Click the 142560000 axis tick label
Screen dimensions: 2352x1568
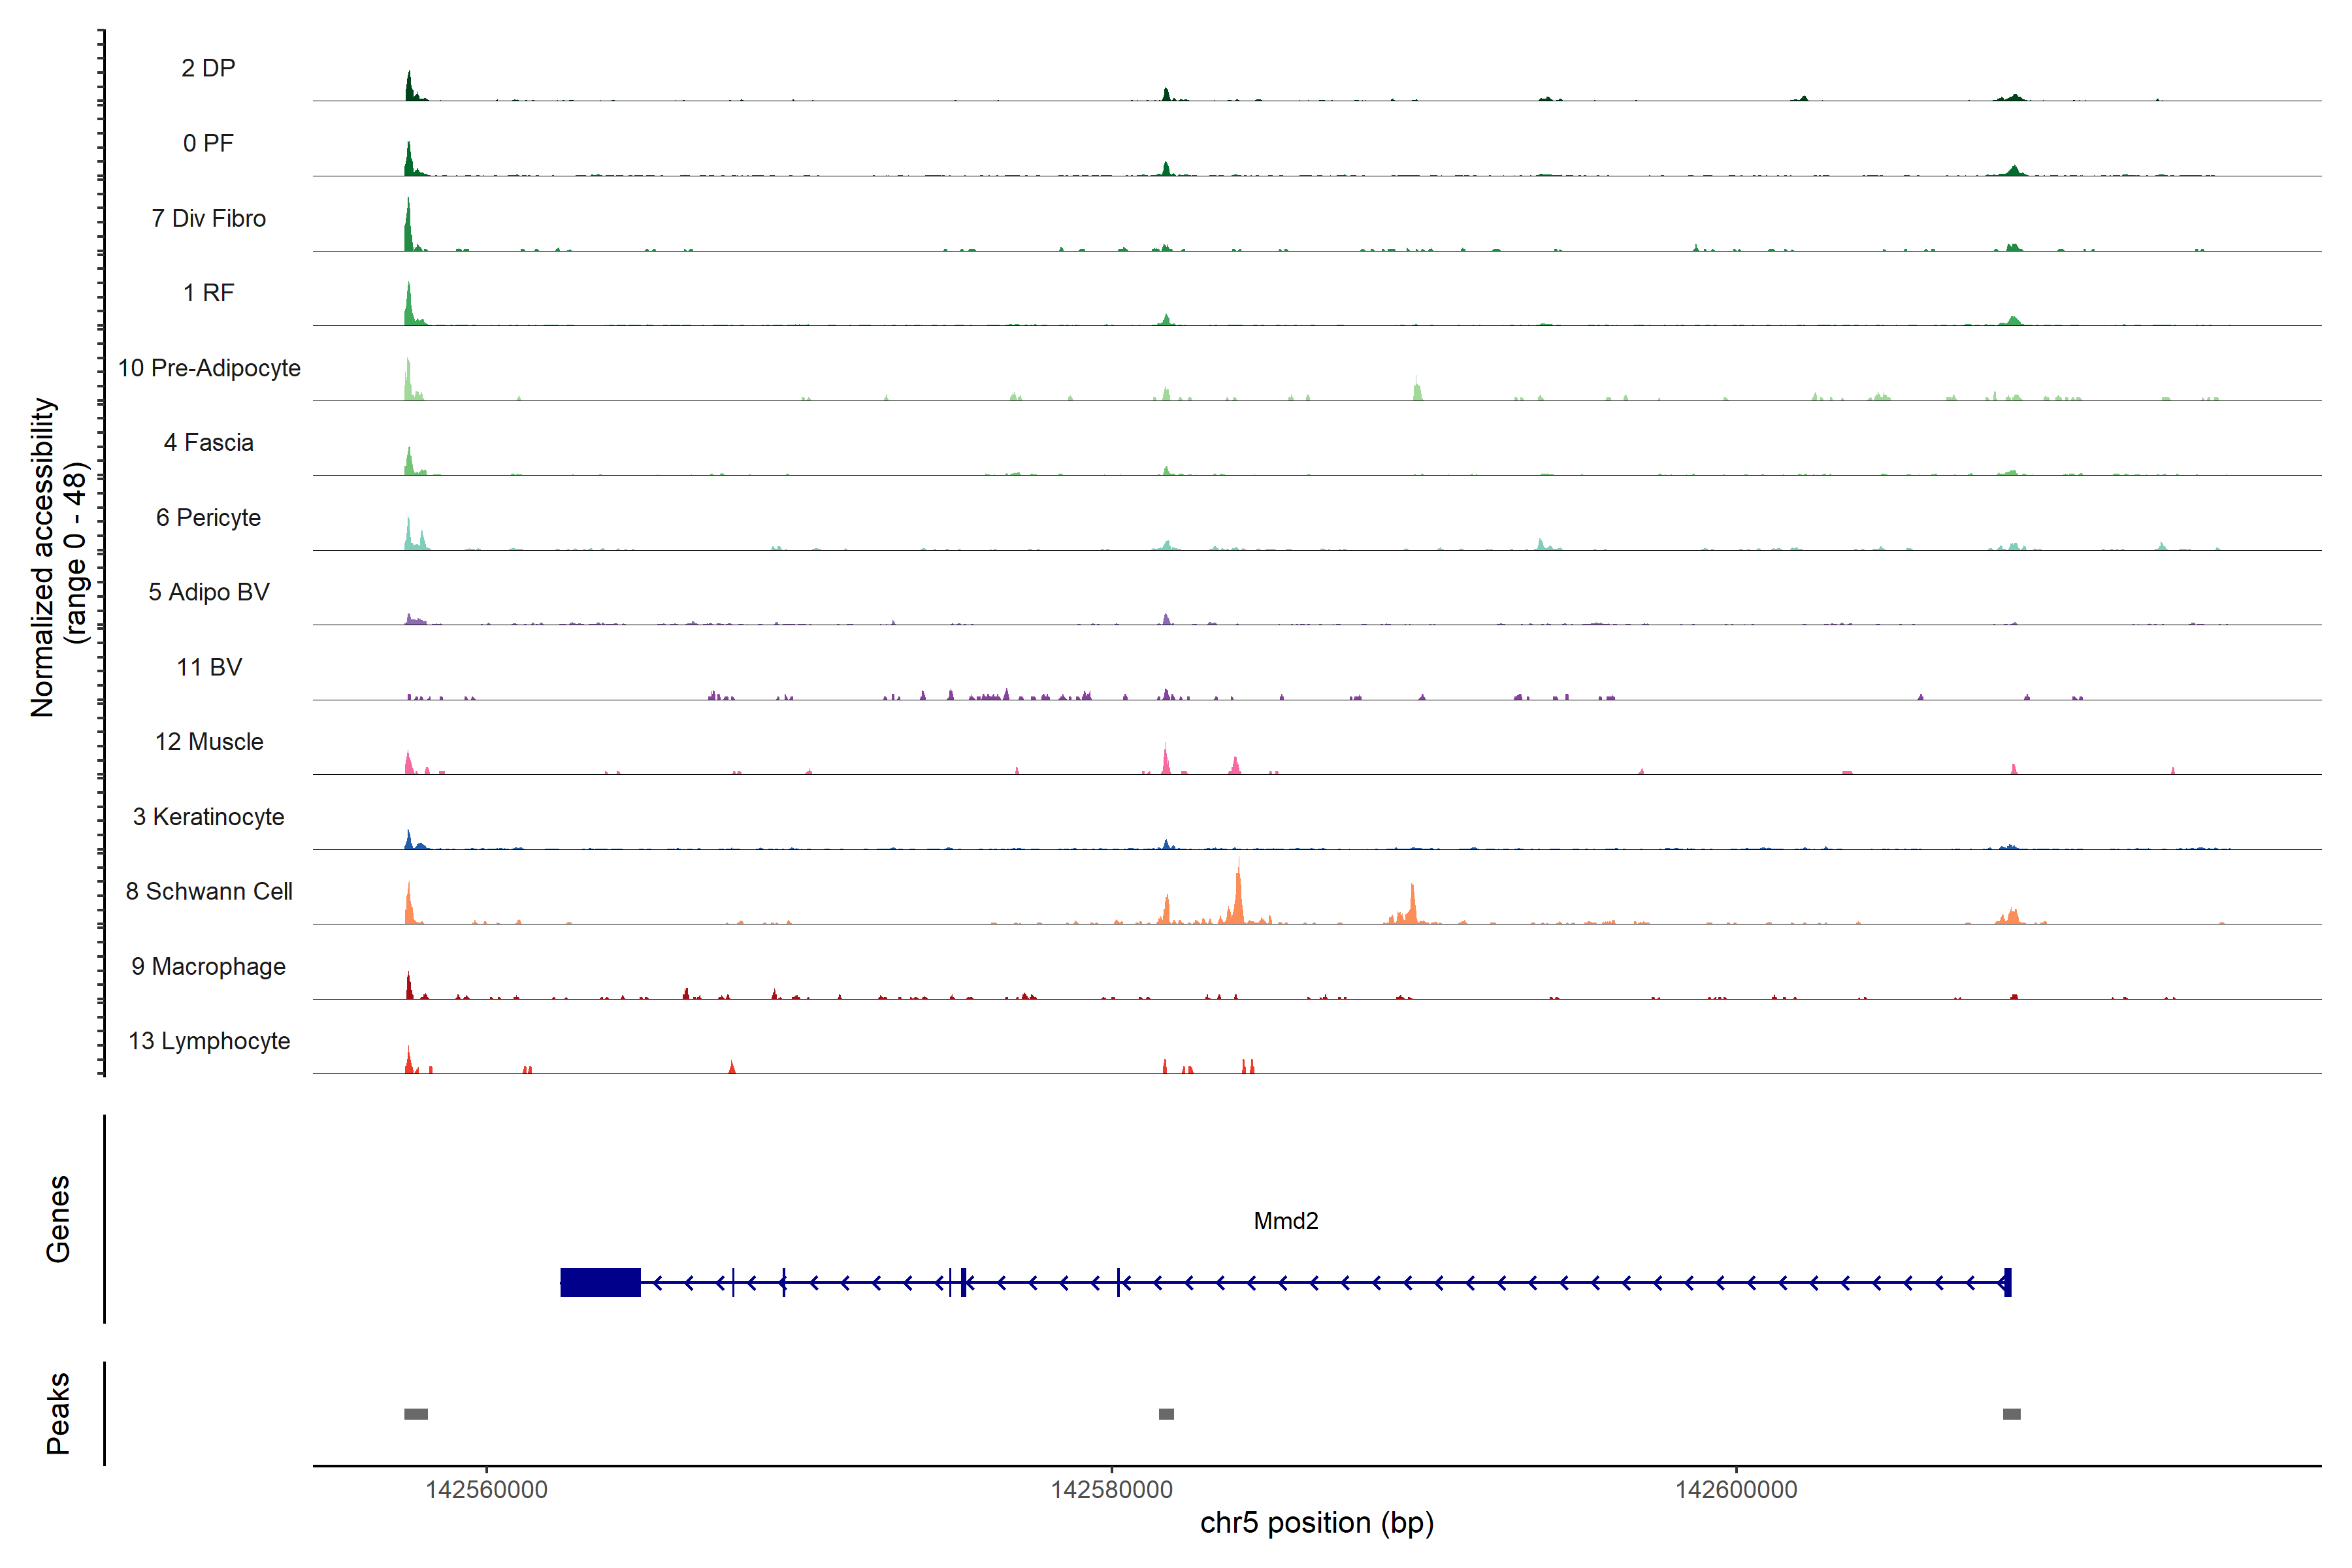[486, 1489]
